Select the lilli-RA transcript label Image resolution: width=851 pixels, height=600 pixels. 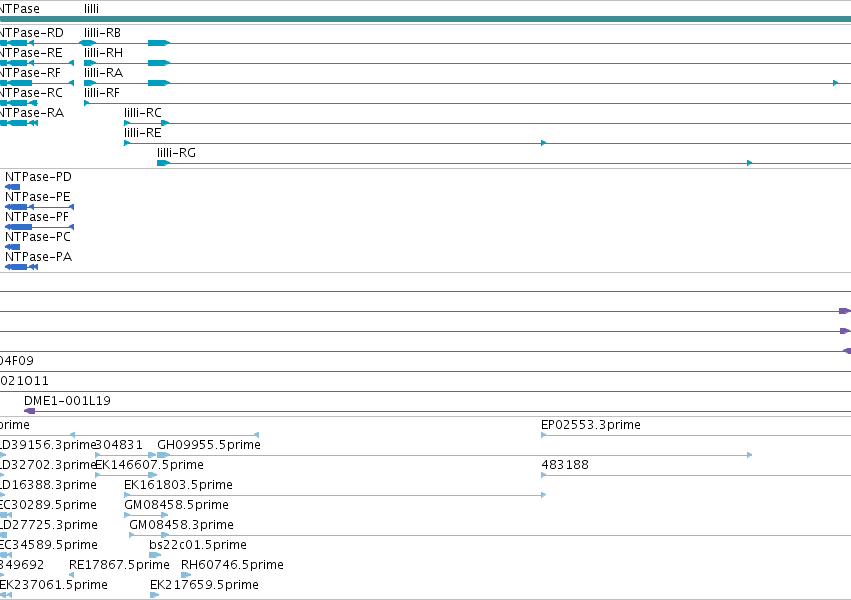tap(103, 73)
